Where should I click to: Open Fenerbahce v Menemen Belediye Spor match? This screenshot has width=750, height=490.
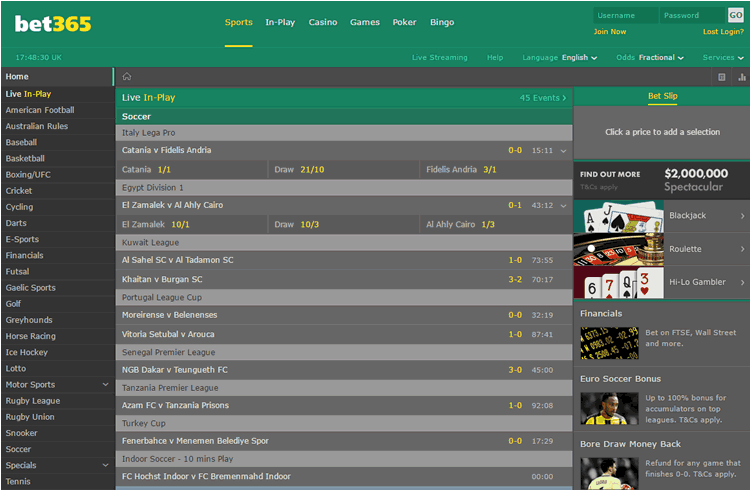(x=344, y=441)
